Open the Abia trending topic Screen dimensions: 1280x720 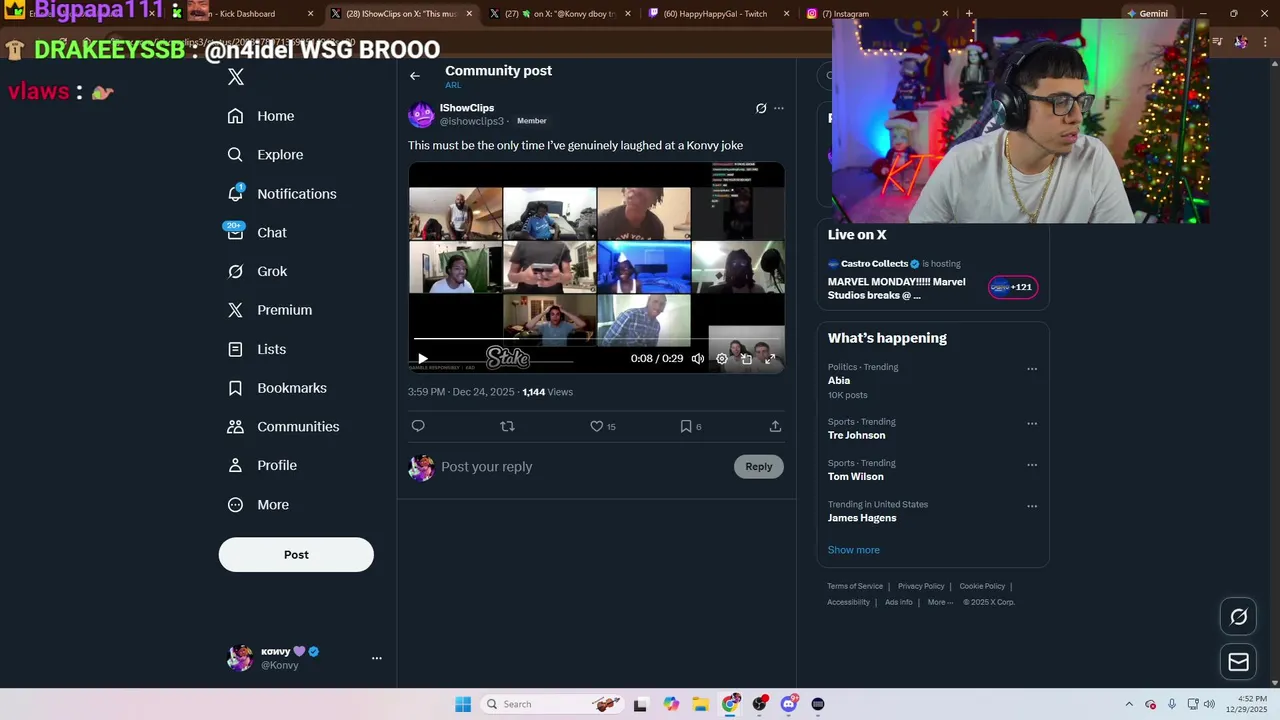coord(839,381)
